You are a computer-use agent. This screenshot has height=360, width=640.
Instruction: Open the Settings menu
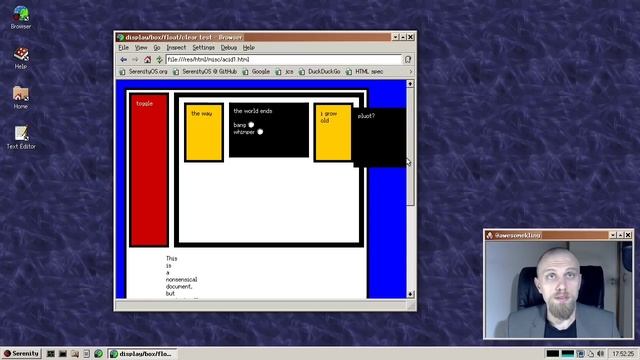[203, 48]
